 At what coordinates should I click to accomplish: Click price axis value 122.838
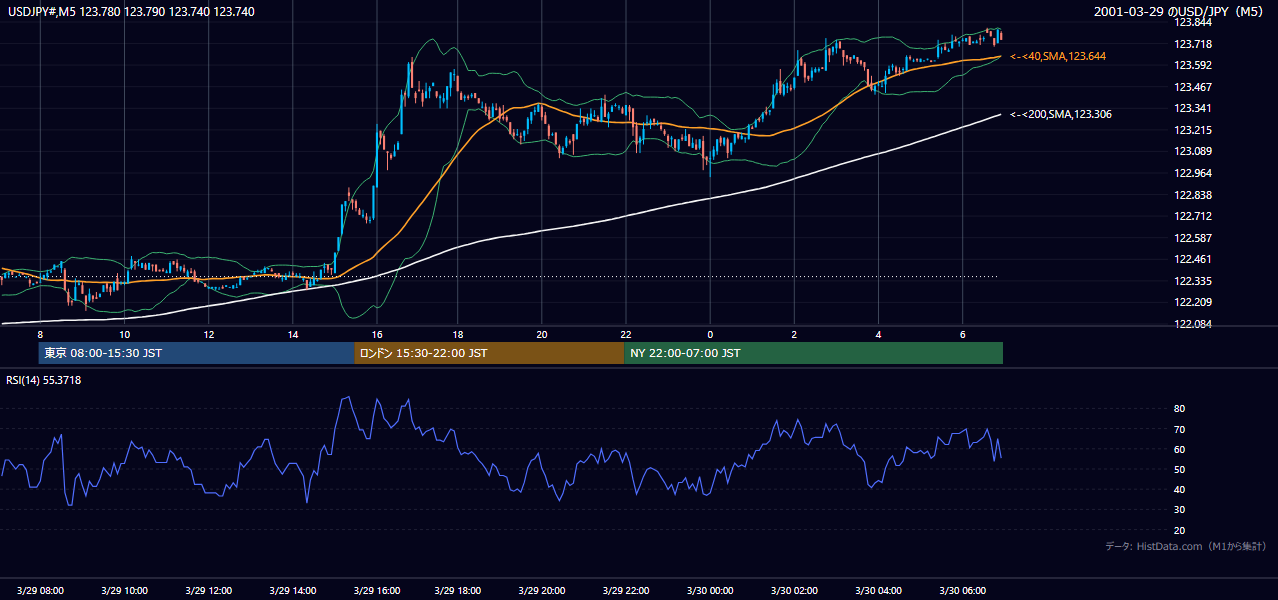(1194, 195)
